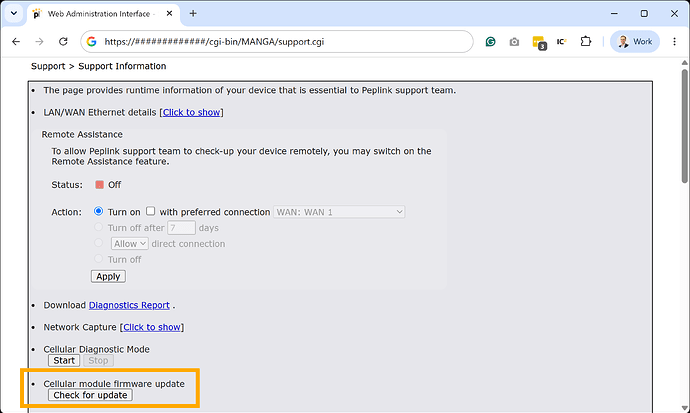Download the Diagnostics Report link
This screenshot has height=413, width=690.
tap(129, 305)
